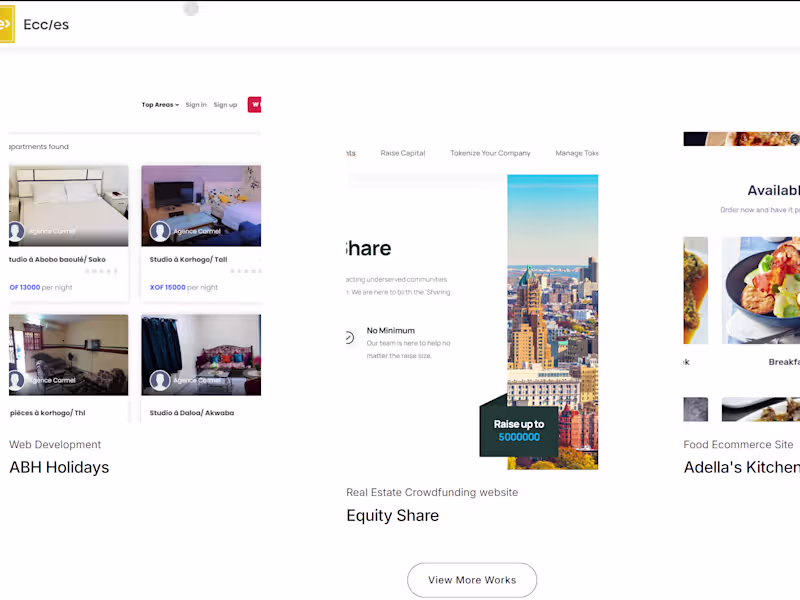Click the red W button in ABH preview
800x600 pixels.
tap(255, 105)
